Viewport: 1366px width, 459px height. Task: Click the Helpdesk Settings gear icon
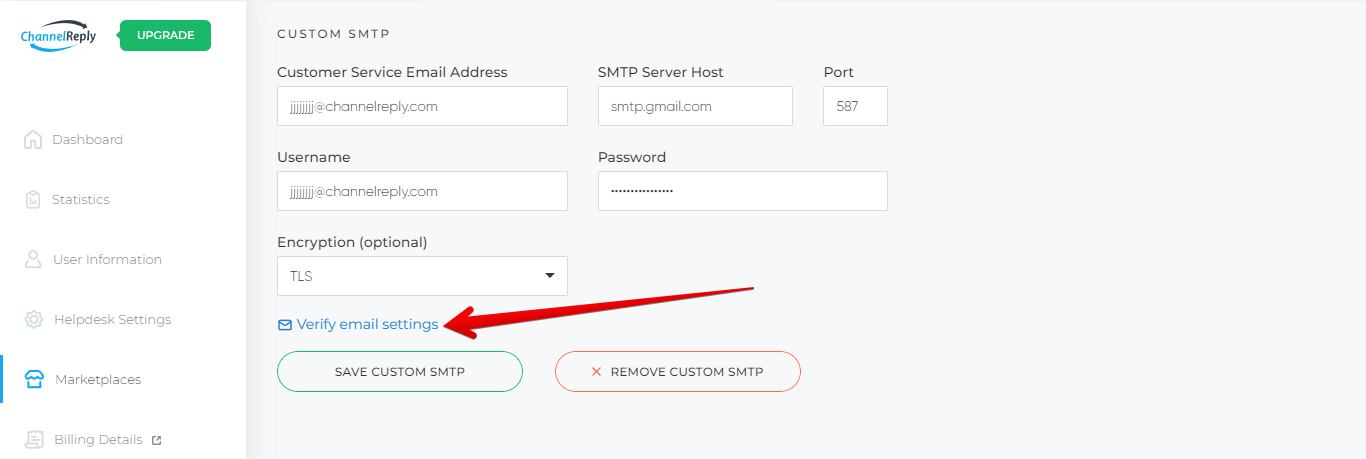[33, 319]
